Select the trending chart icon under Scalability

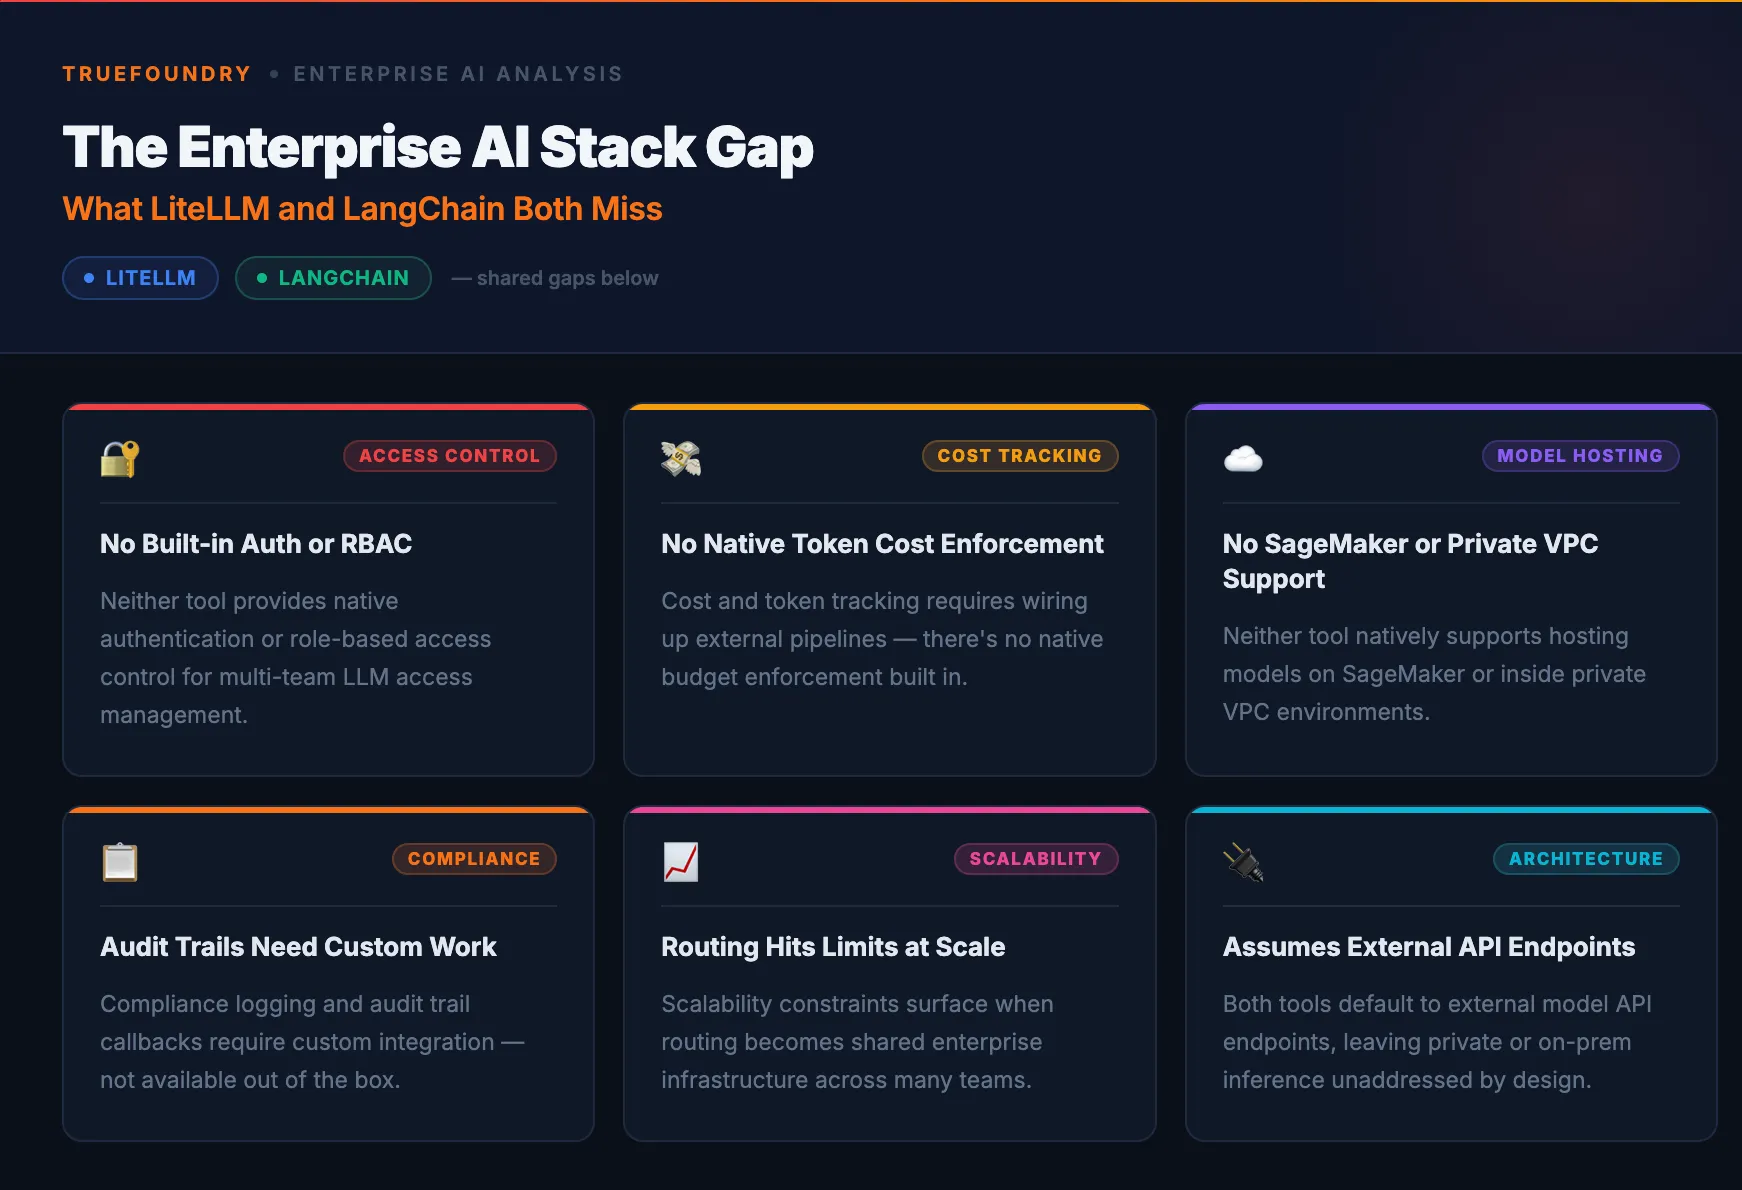click(x=681, y=861)
